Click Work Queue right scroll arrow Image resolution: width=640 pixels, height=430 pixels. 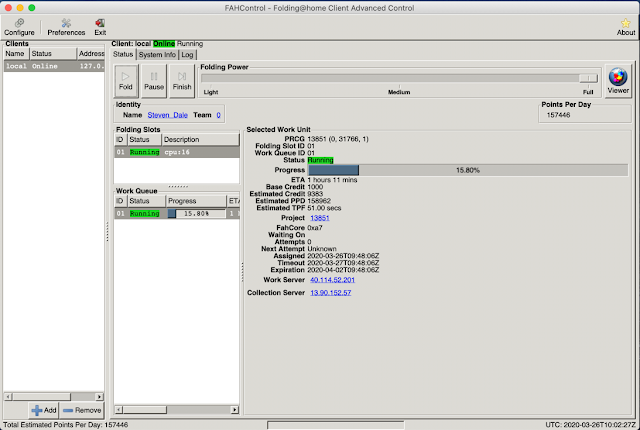[x=235, y=410]
